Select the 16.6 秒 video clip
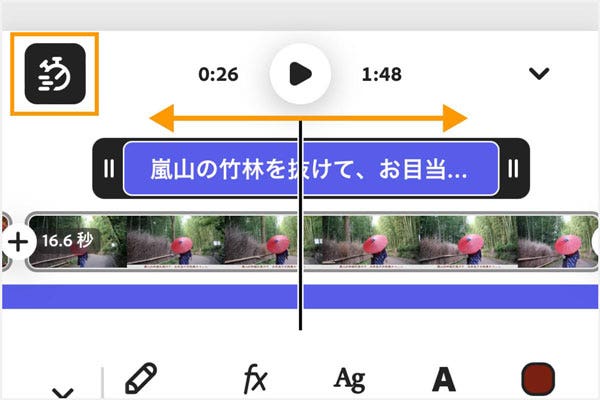600x400 pixels. click(312, 242)
